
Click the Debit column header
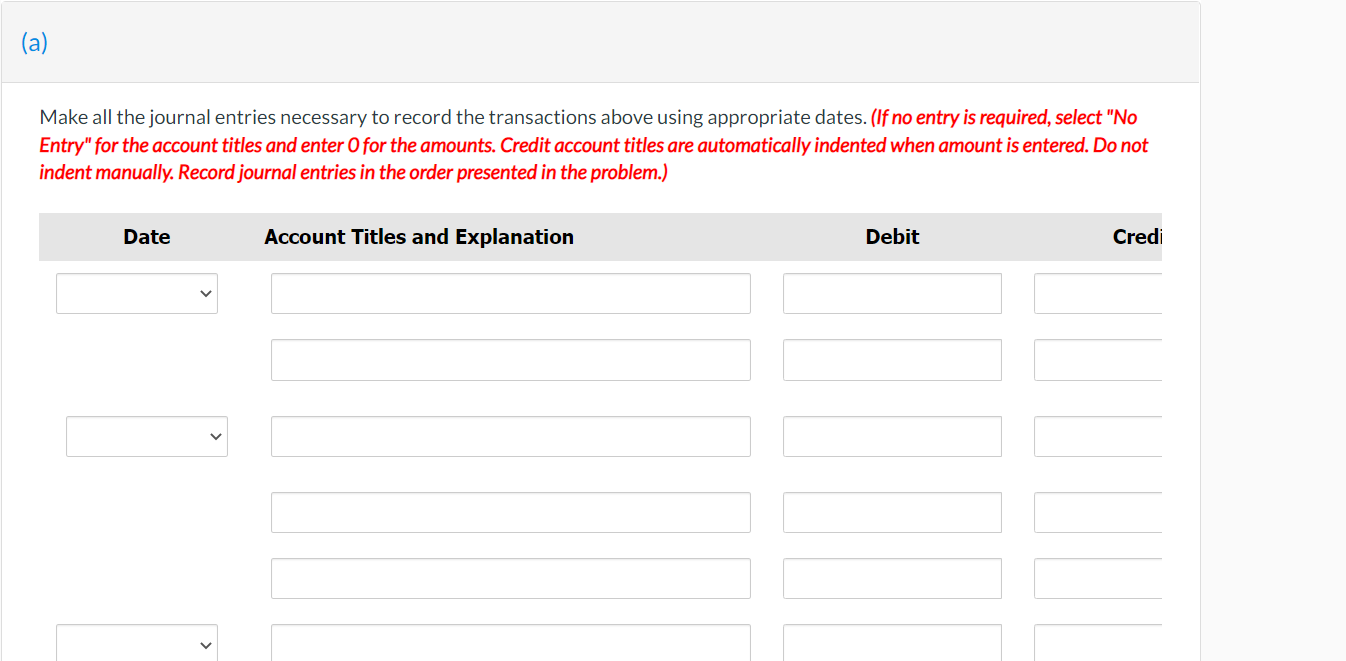click(891, 237)
